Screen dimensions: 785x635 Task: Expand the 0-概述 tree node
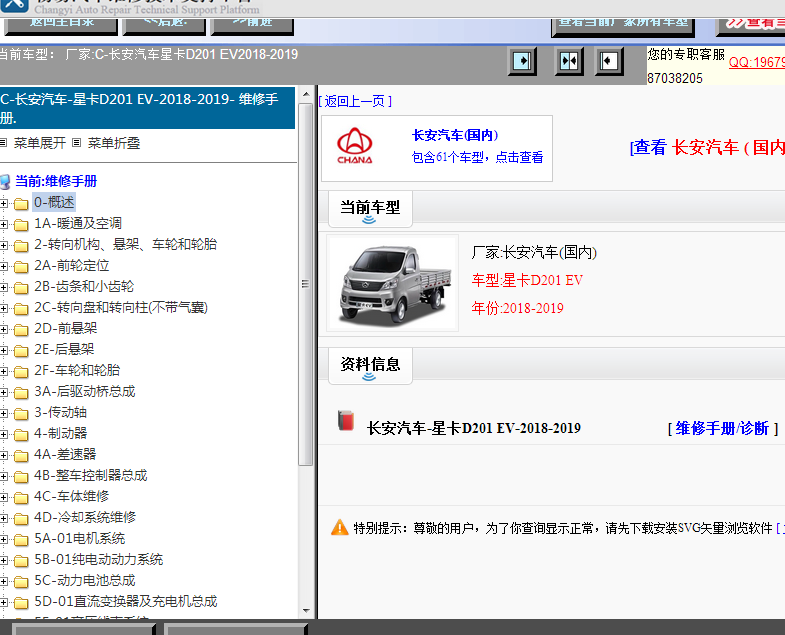pos(4,203)
